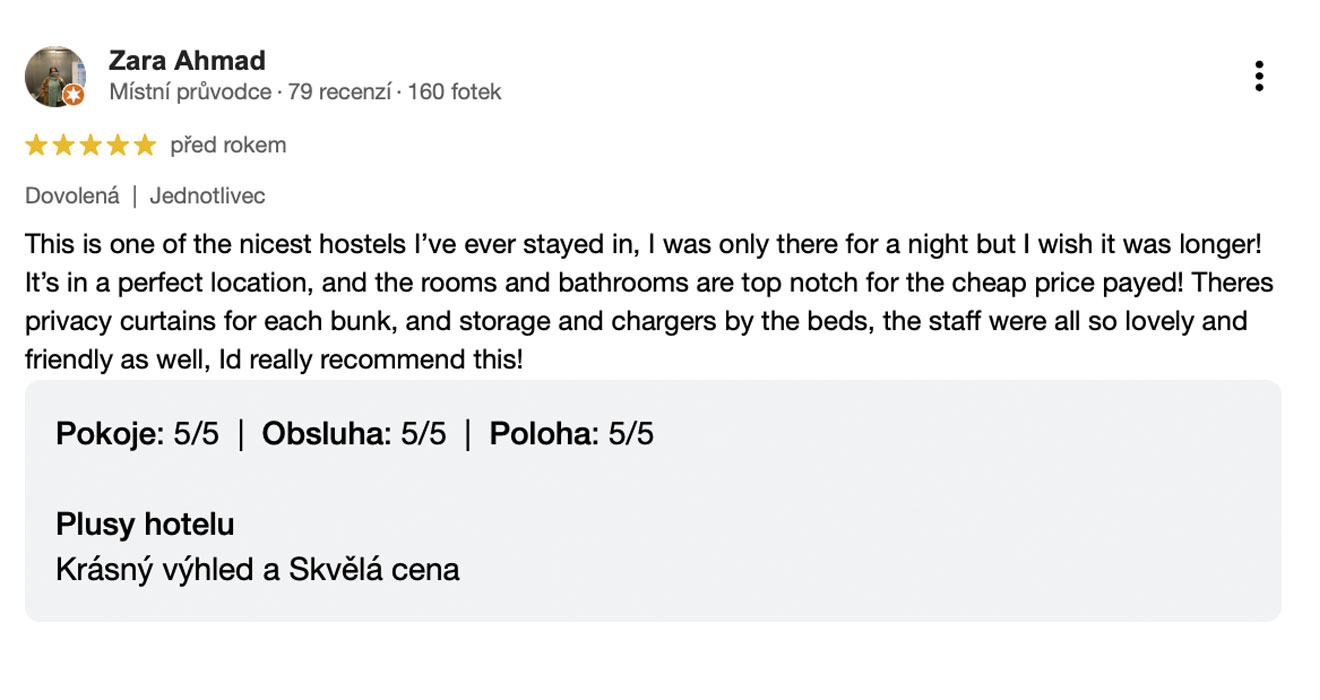Click the Pokoje 5/5 rating
Viewport: 1320px width, 700px height.
click(137, 434)
